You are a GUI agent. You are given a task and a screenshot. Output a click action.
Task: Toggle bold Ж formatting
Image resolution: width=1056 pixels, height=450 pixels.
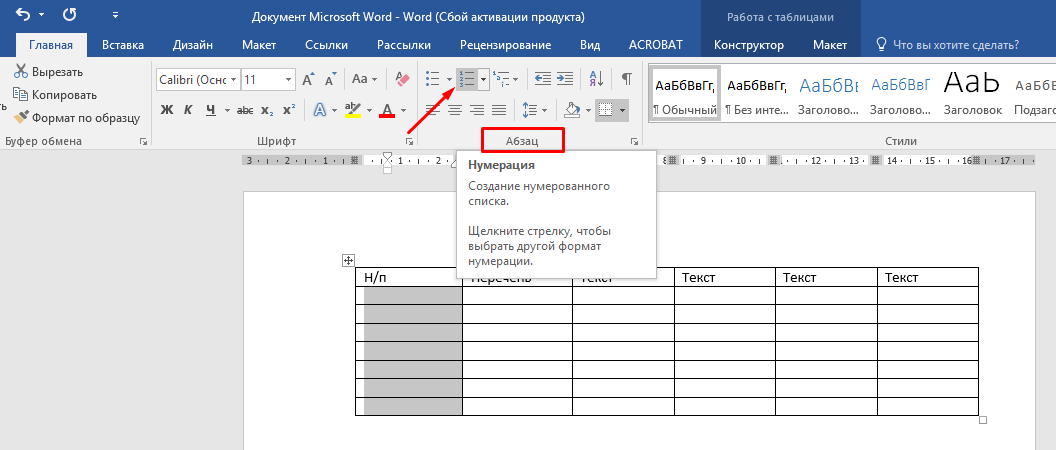[168, 110]
